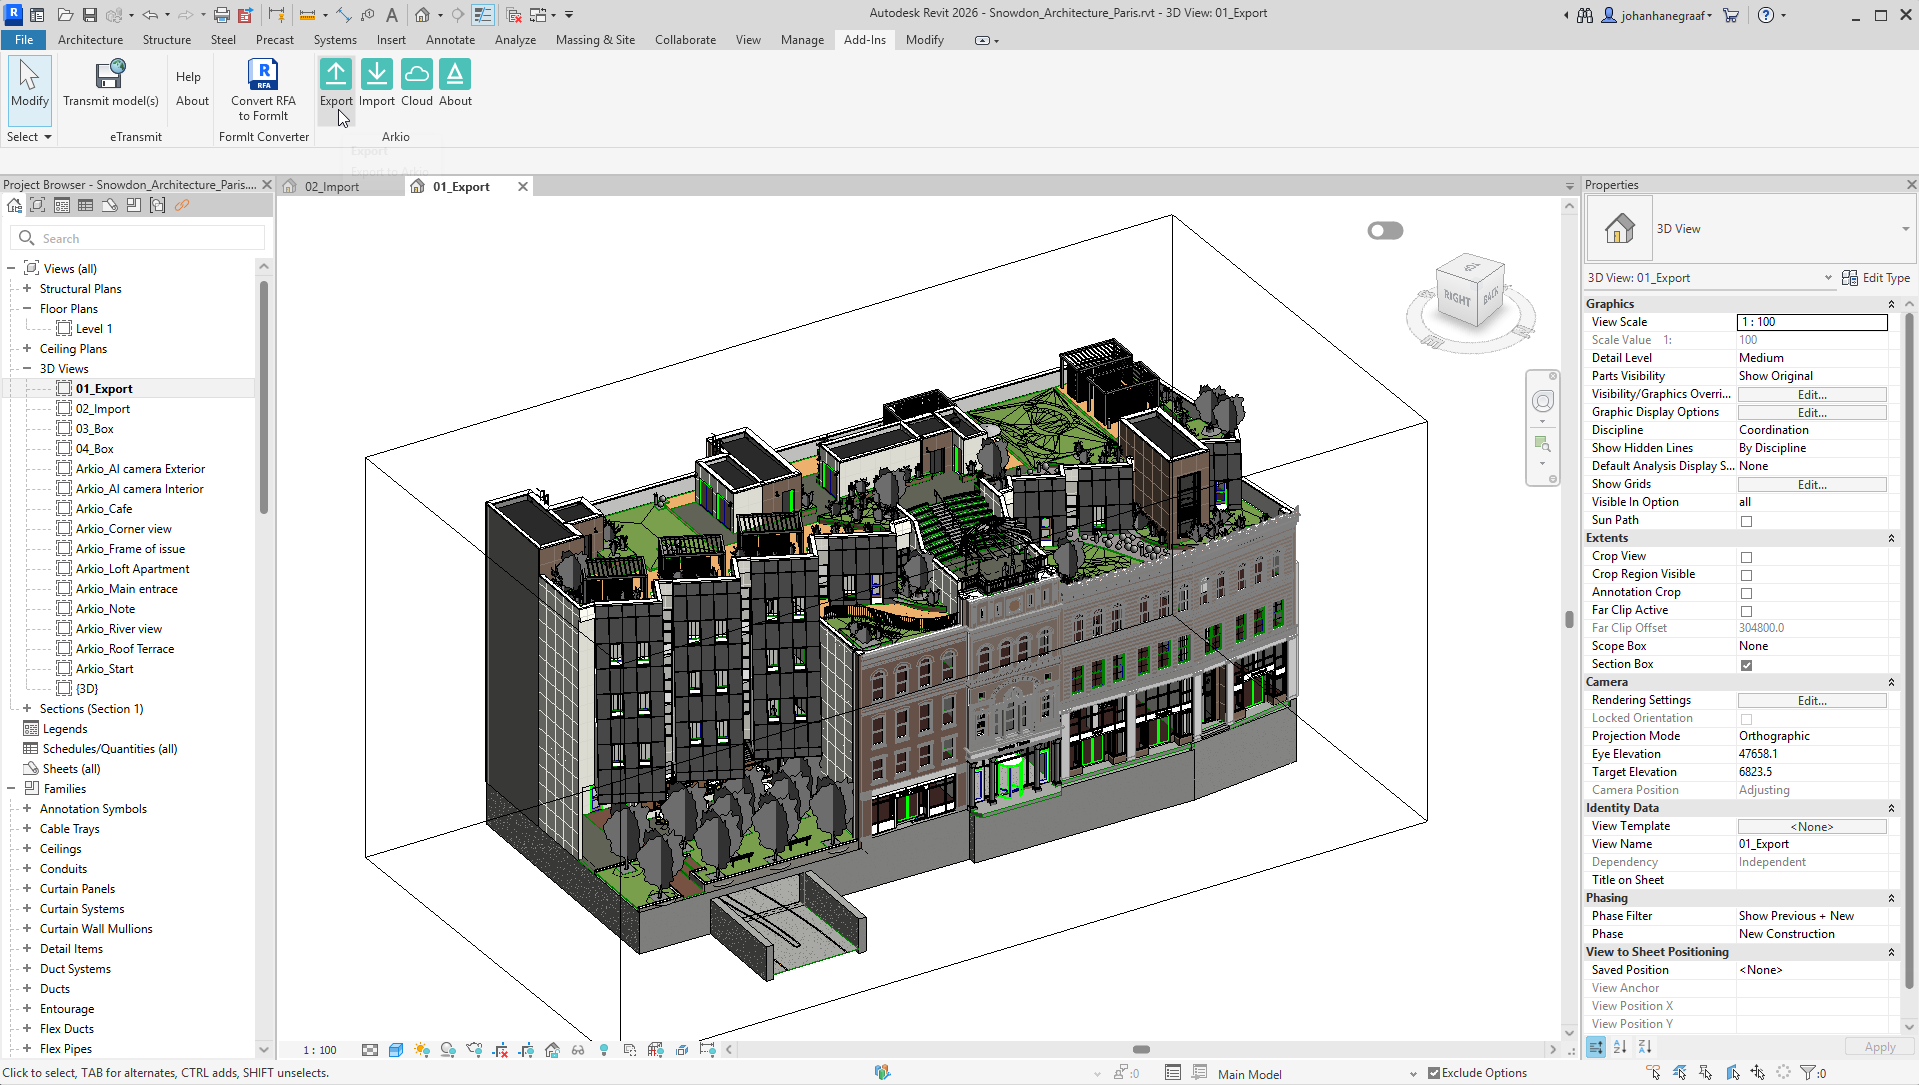Click the Save icon in quick access toolbar
Image resolution: width=1919 pixels, height=1085 pixels.
pos(89,15)
